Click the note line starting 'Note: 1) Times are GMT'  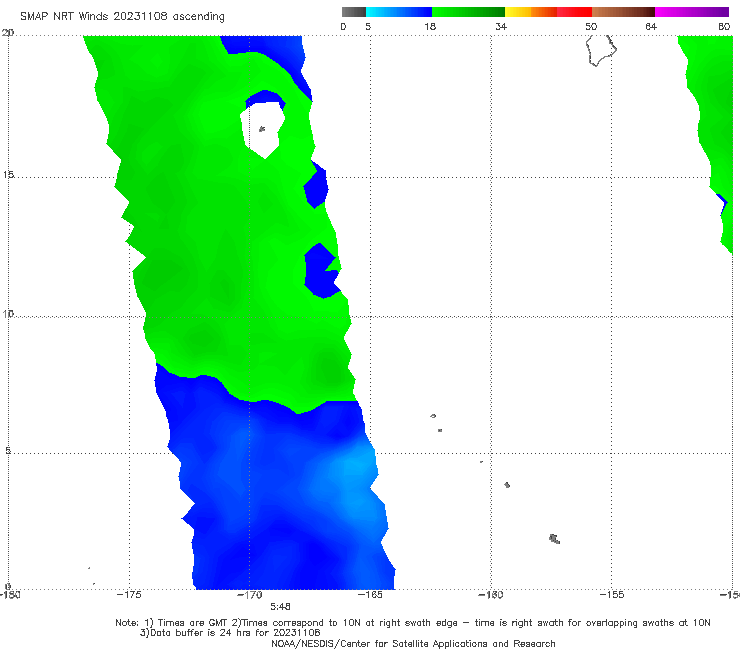[413, 623]
